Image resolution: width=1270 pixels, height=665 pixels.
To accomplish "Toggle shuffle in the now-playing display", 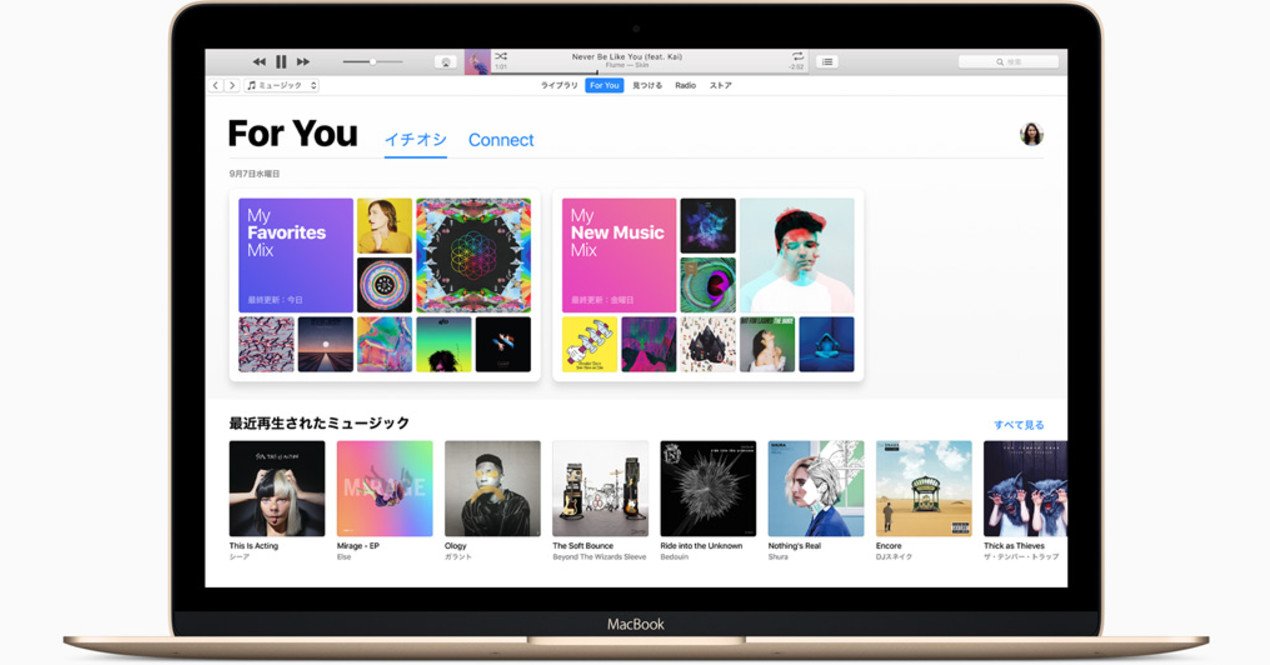I will [x=500, y=56].
